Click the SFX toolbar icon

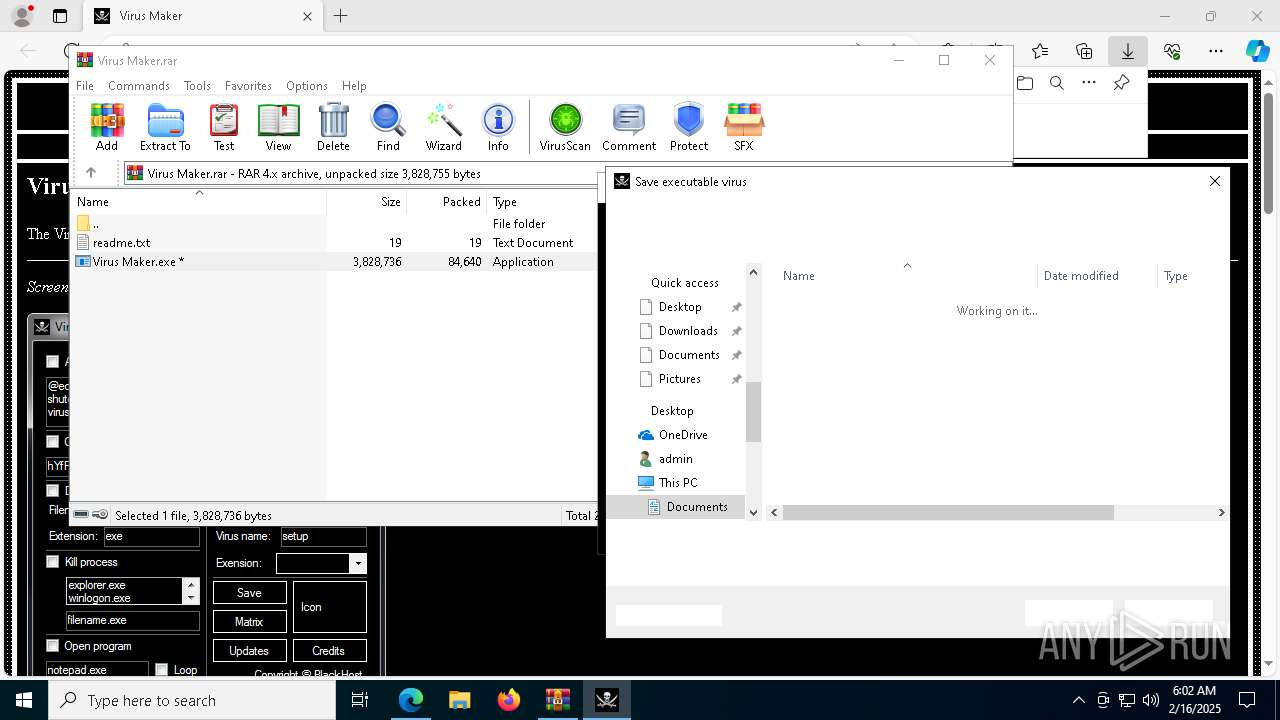pos(743,127)
